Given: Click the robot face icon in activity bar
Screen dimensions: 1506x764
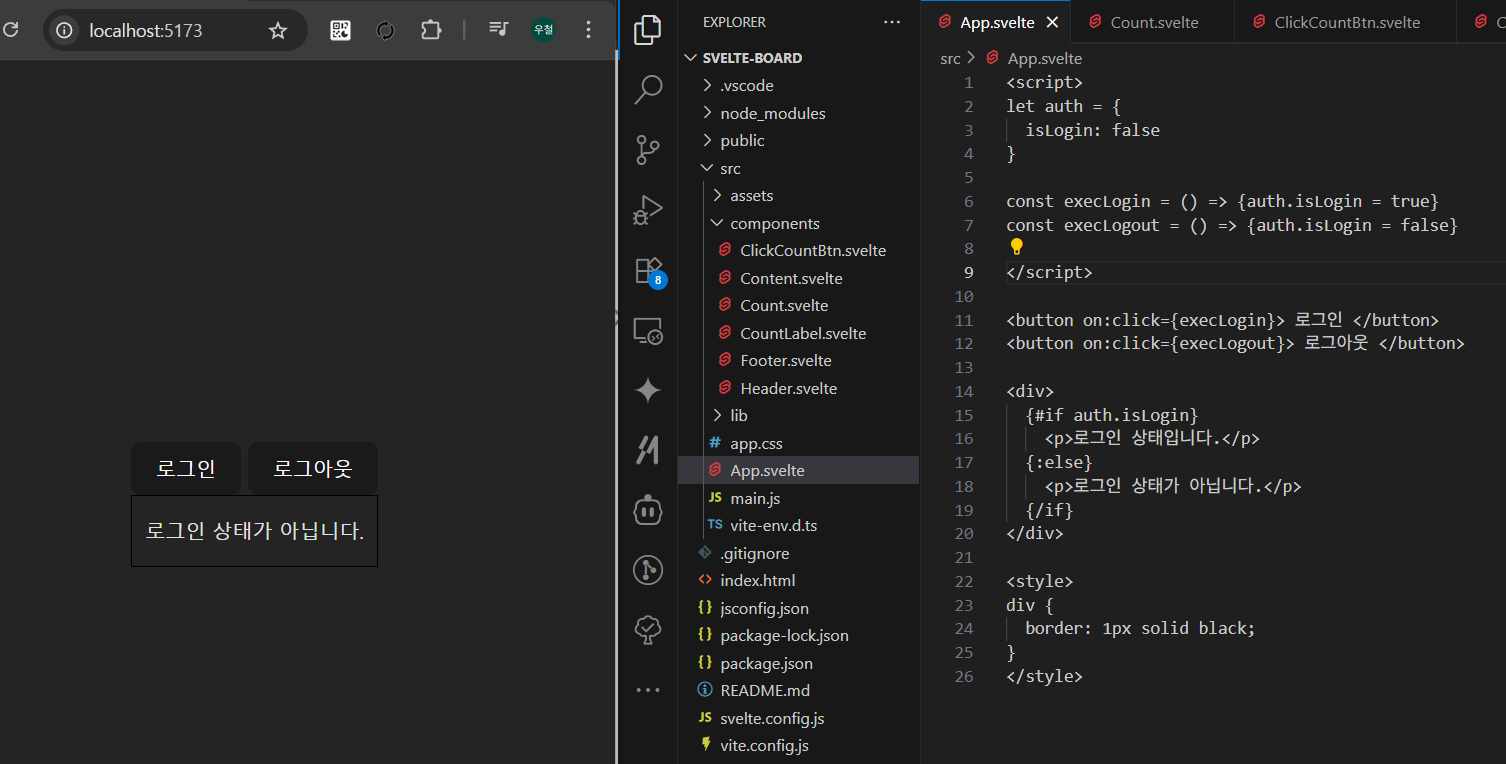Looking at the screenshot, I should coord(648,510).
